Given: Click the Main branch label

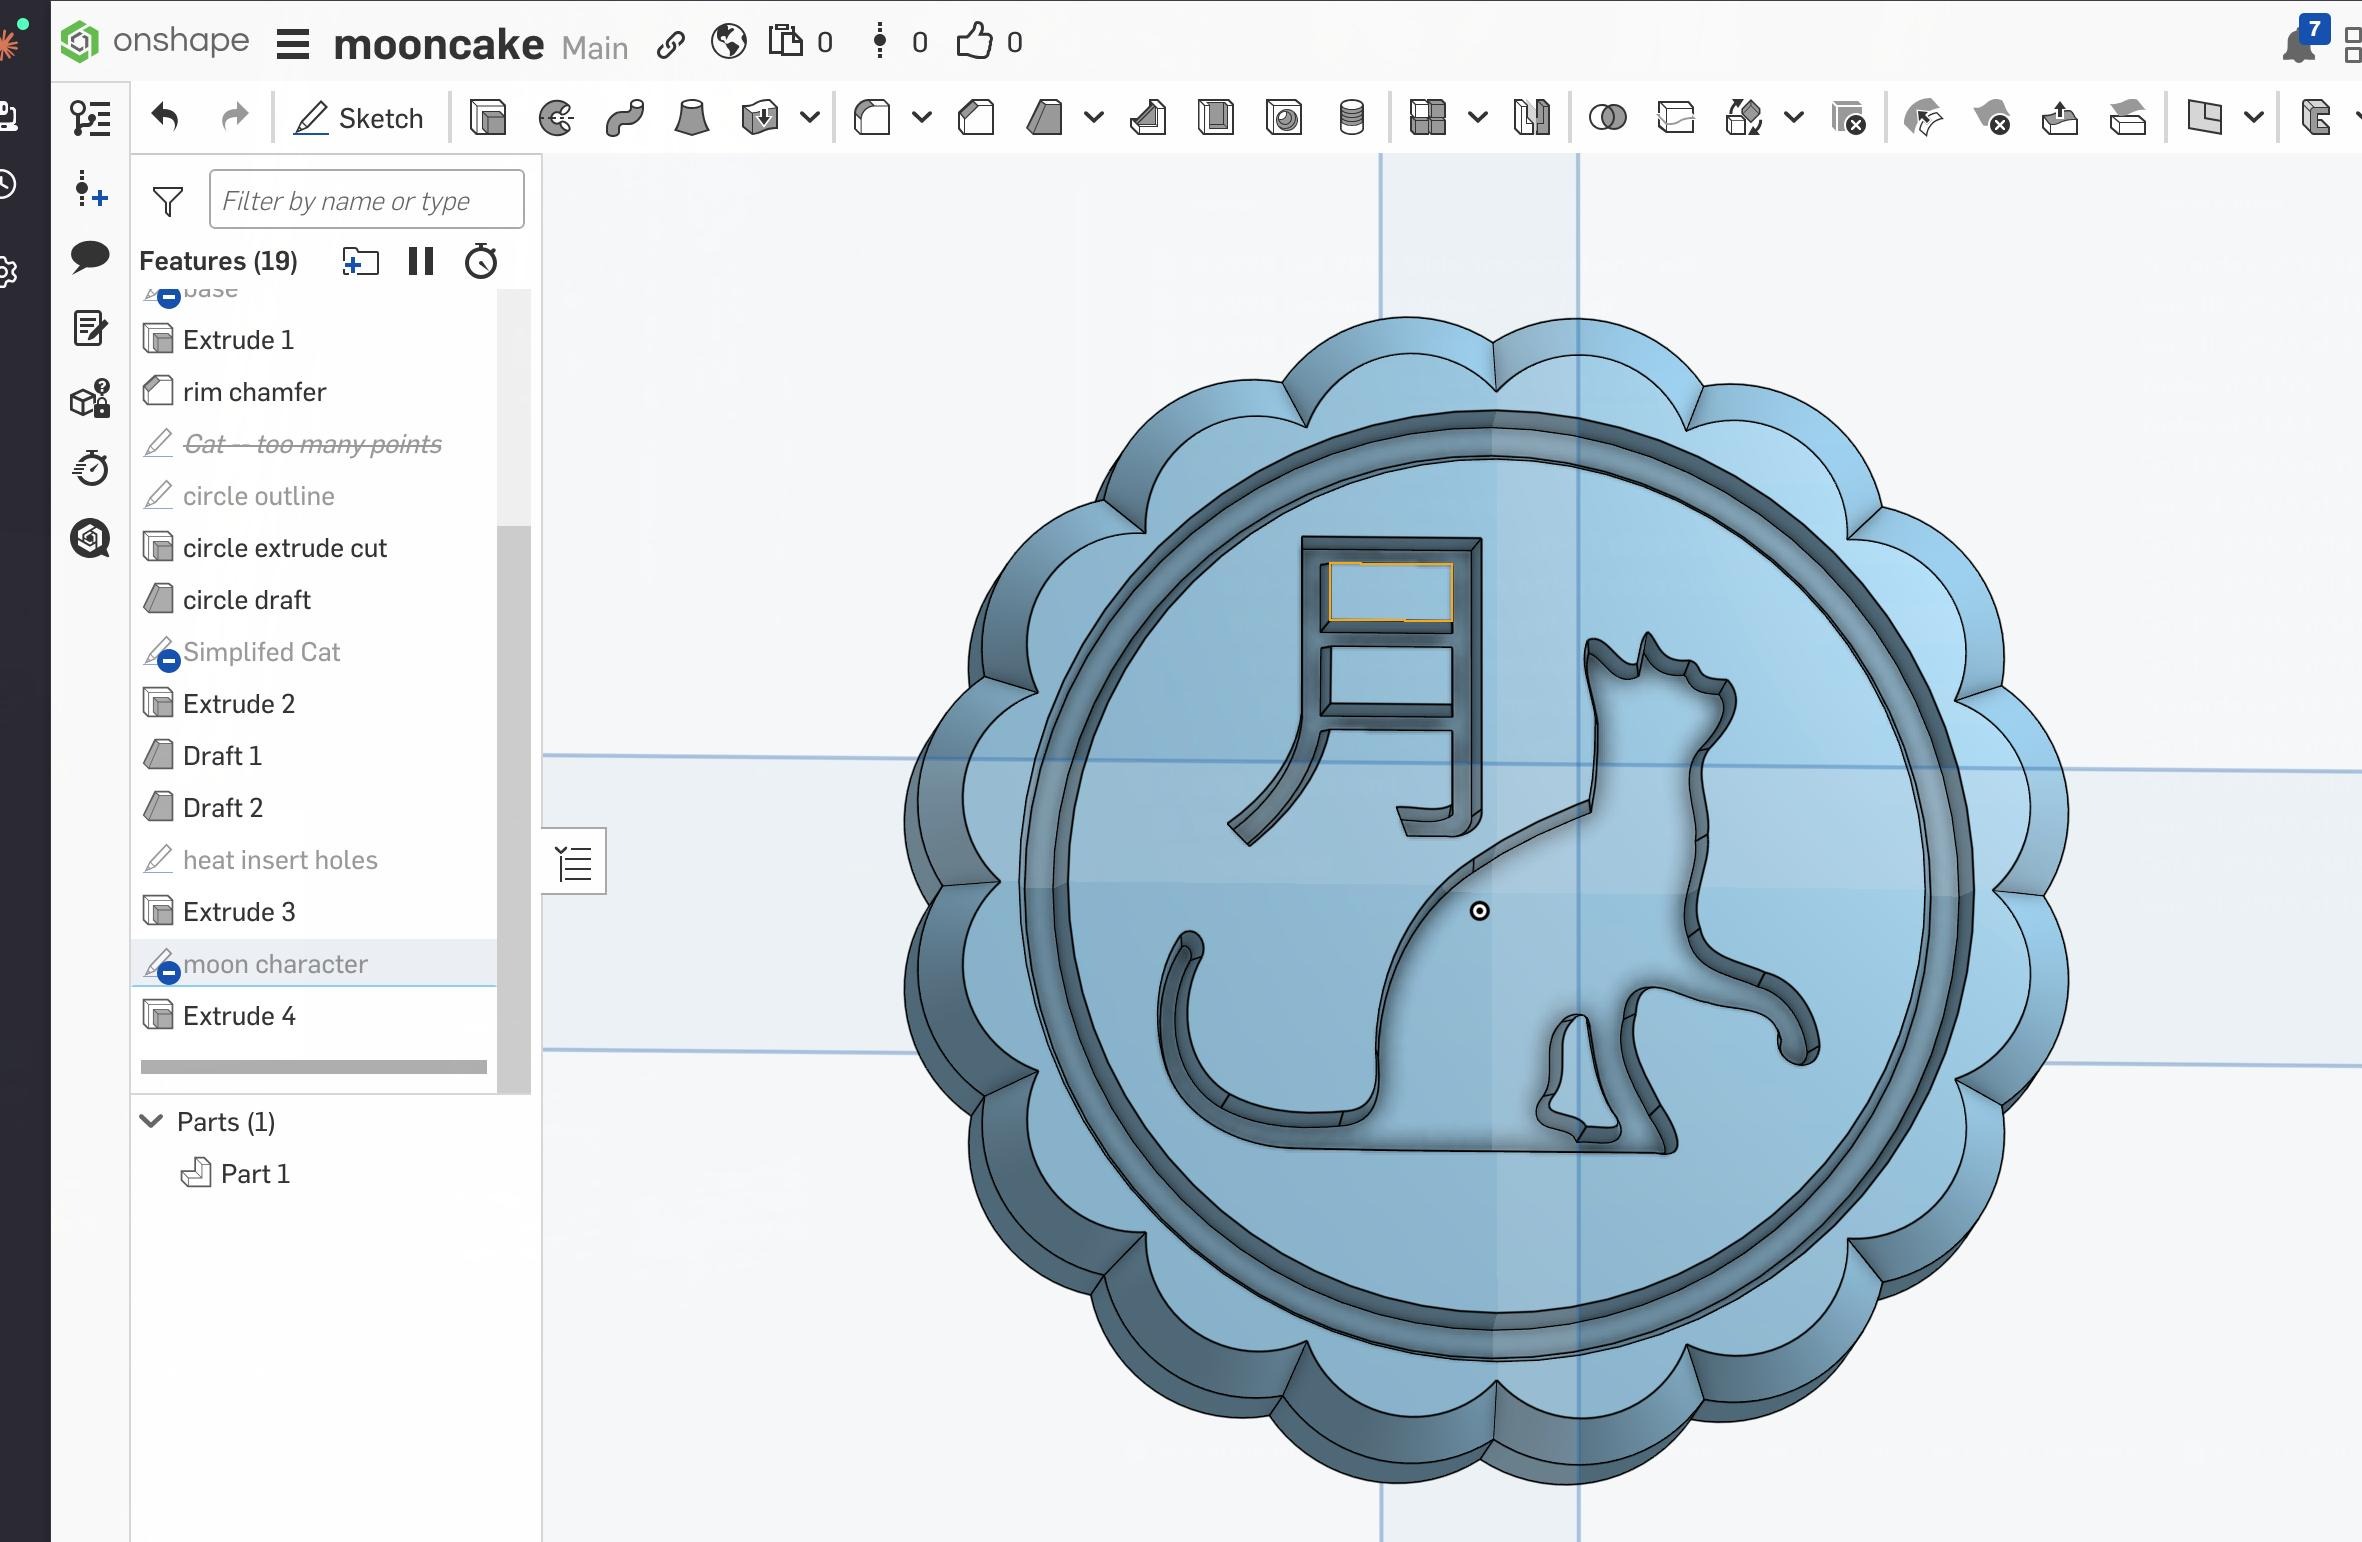Looking at the screenshot, I should [595, 47].
